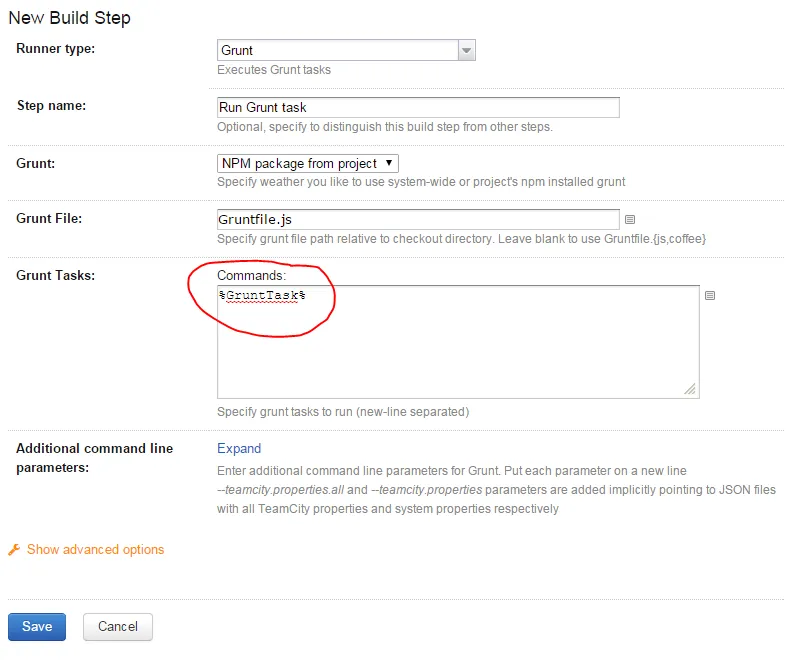Click the orange wrench icon

tap(14, 550)
